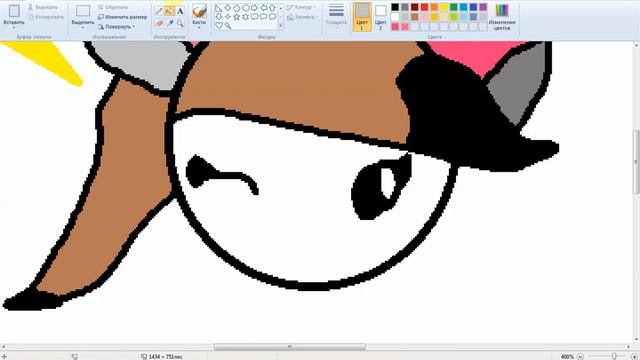This screenshot has height=360, width=640.
Task: Choose the diamond shape
Action: (228, 8)
